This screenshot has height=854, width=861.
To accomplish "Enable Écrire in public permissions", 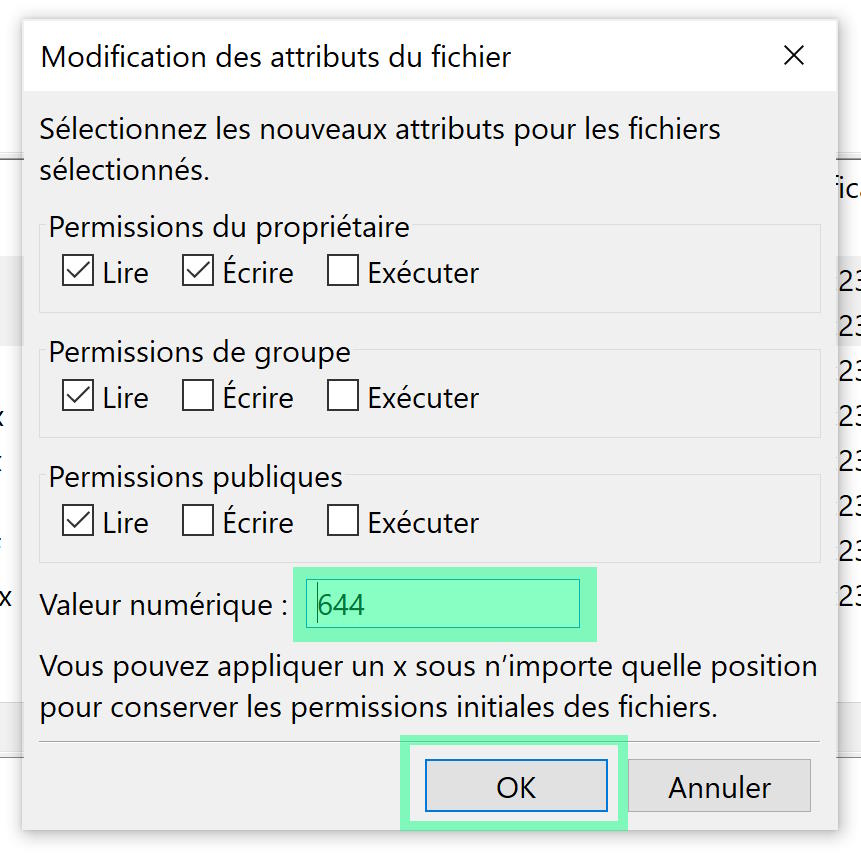I will tap(198, 522).
